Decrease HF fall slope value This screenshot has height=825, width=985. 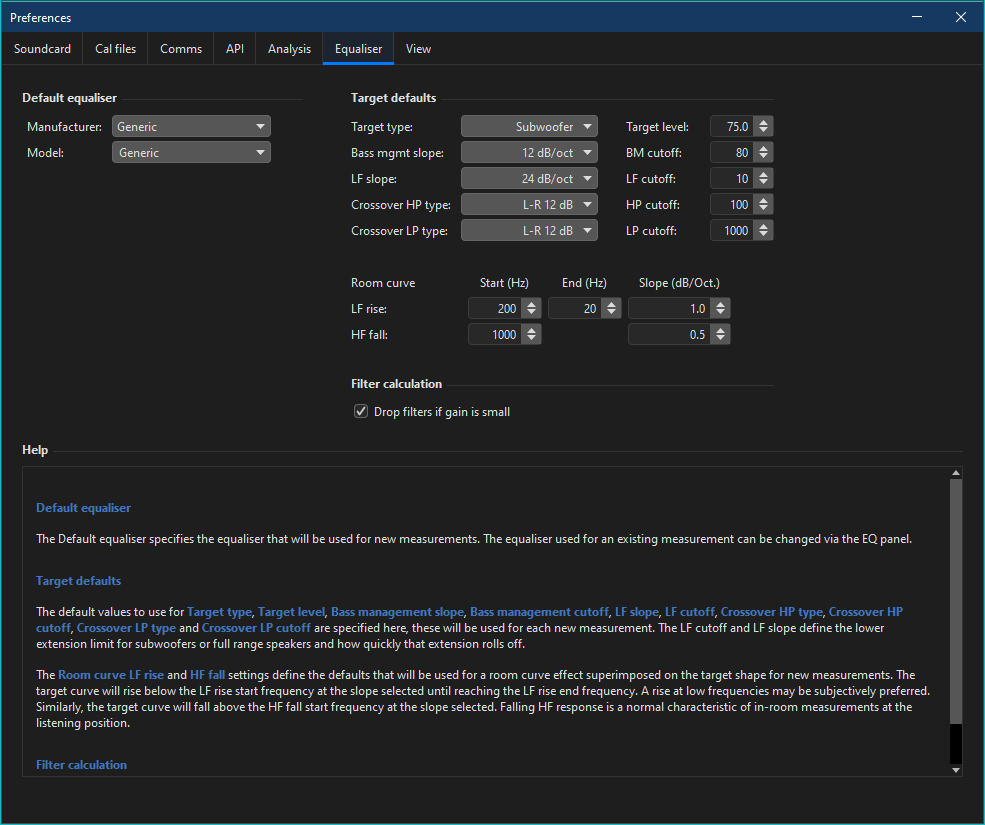click(721, 339)
